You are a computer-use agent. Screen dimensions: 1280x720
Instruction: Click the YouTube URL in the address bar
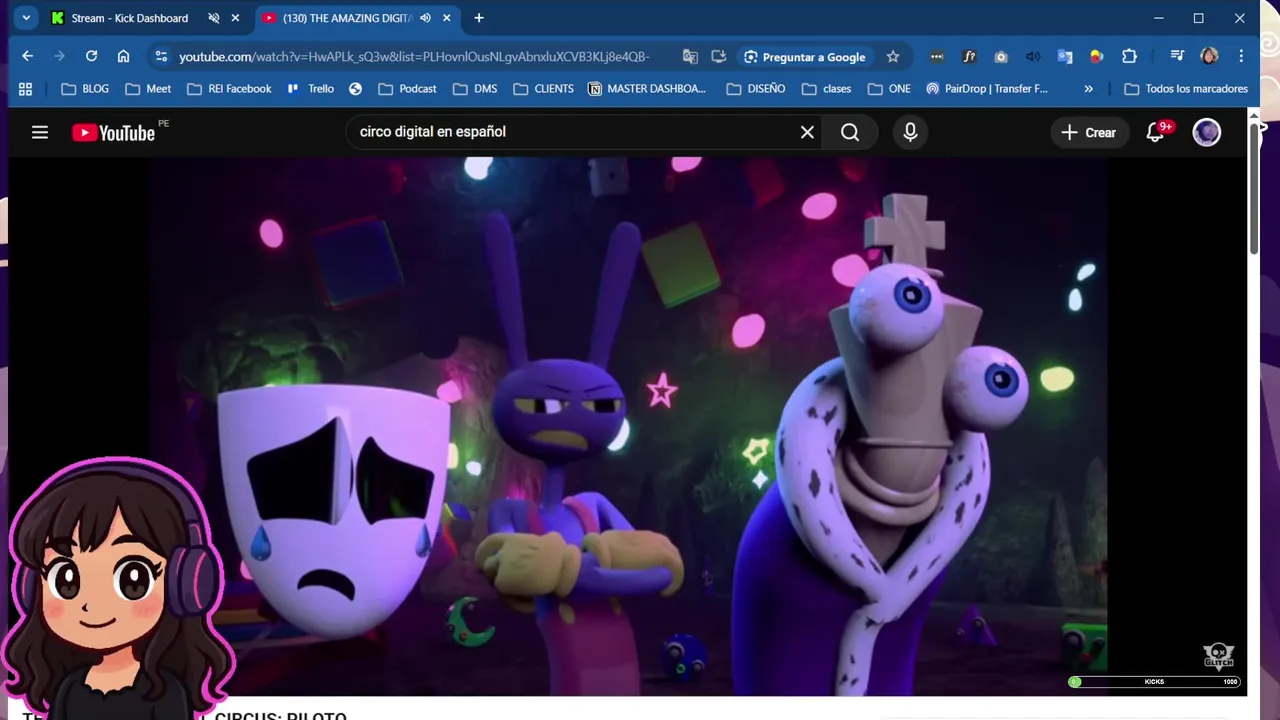pos(414,57)
